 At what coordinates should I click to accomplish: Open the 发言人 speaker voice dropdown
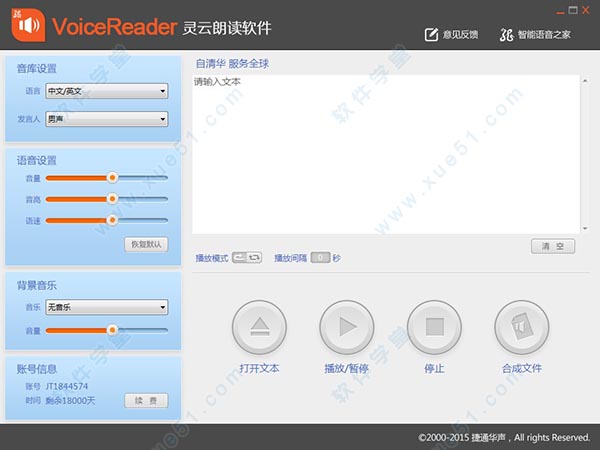pyautogui.click(x=107, y=119)
